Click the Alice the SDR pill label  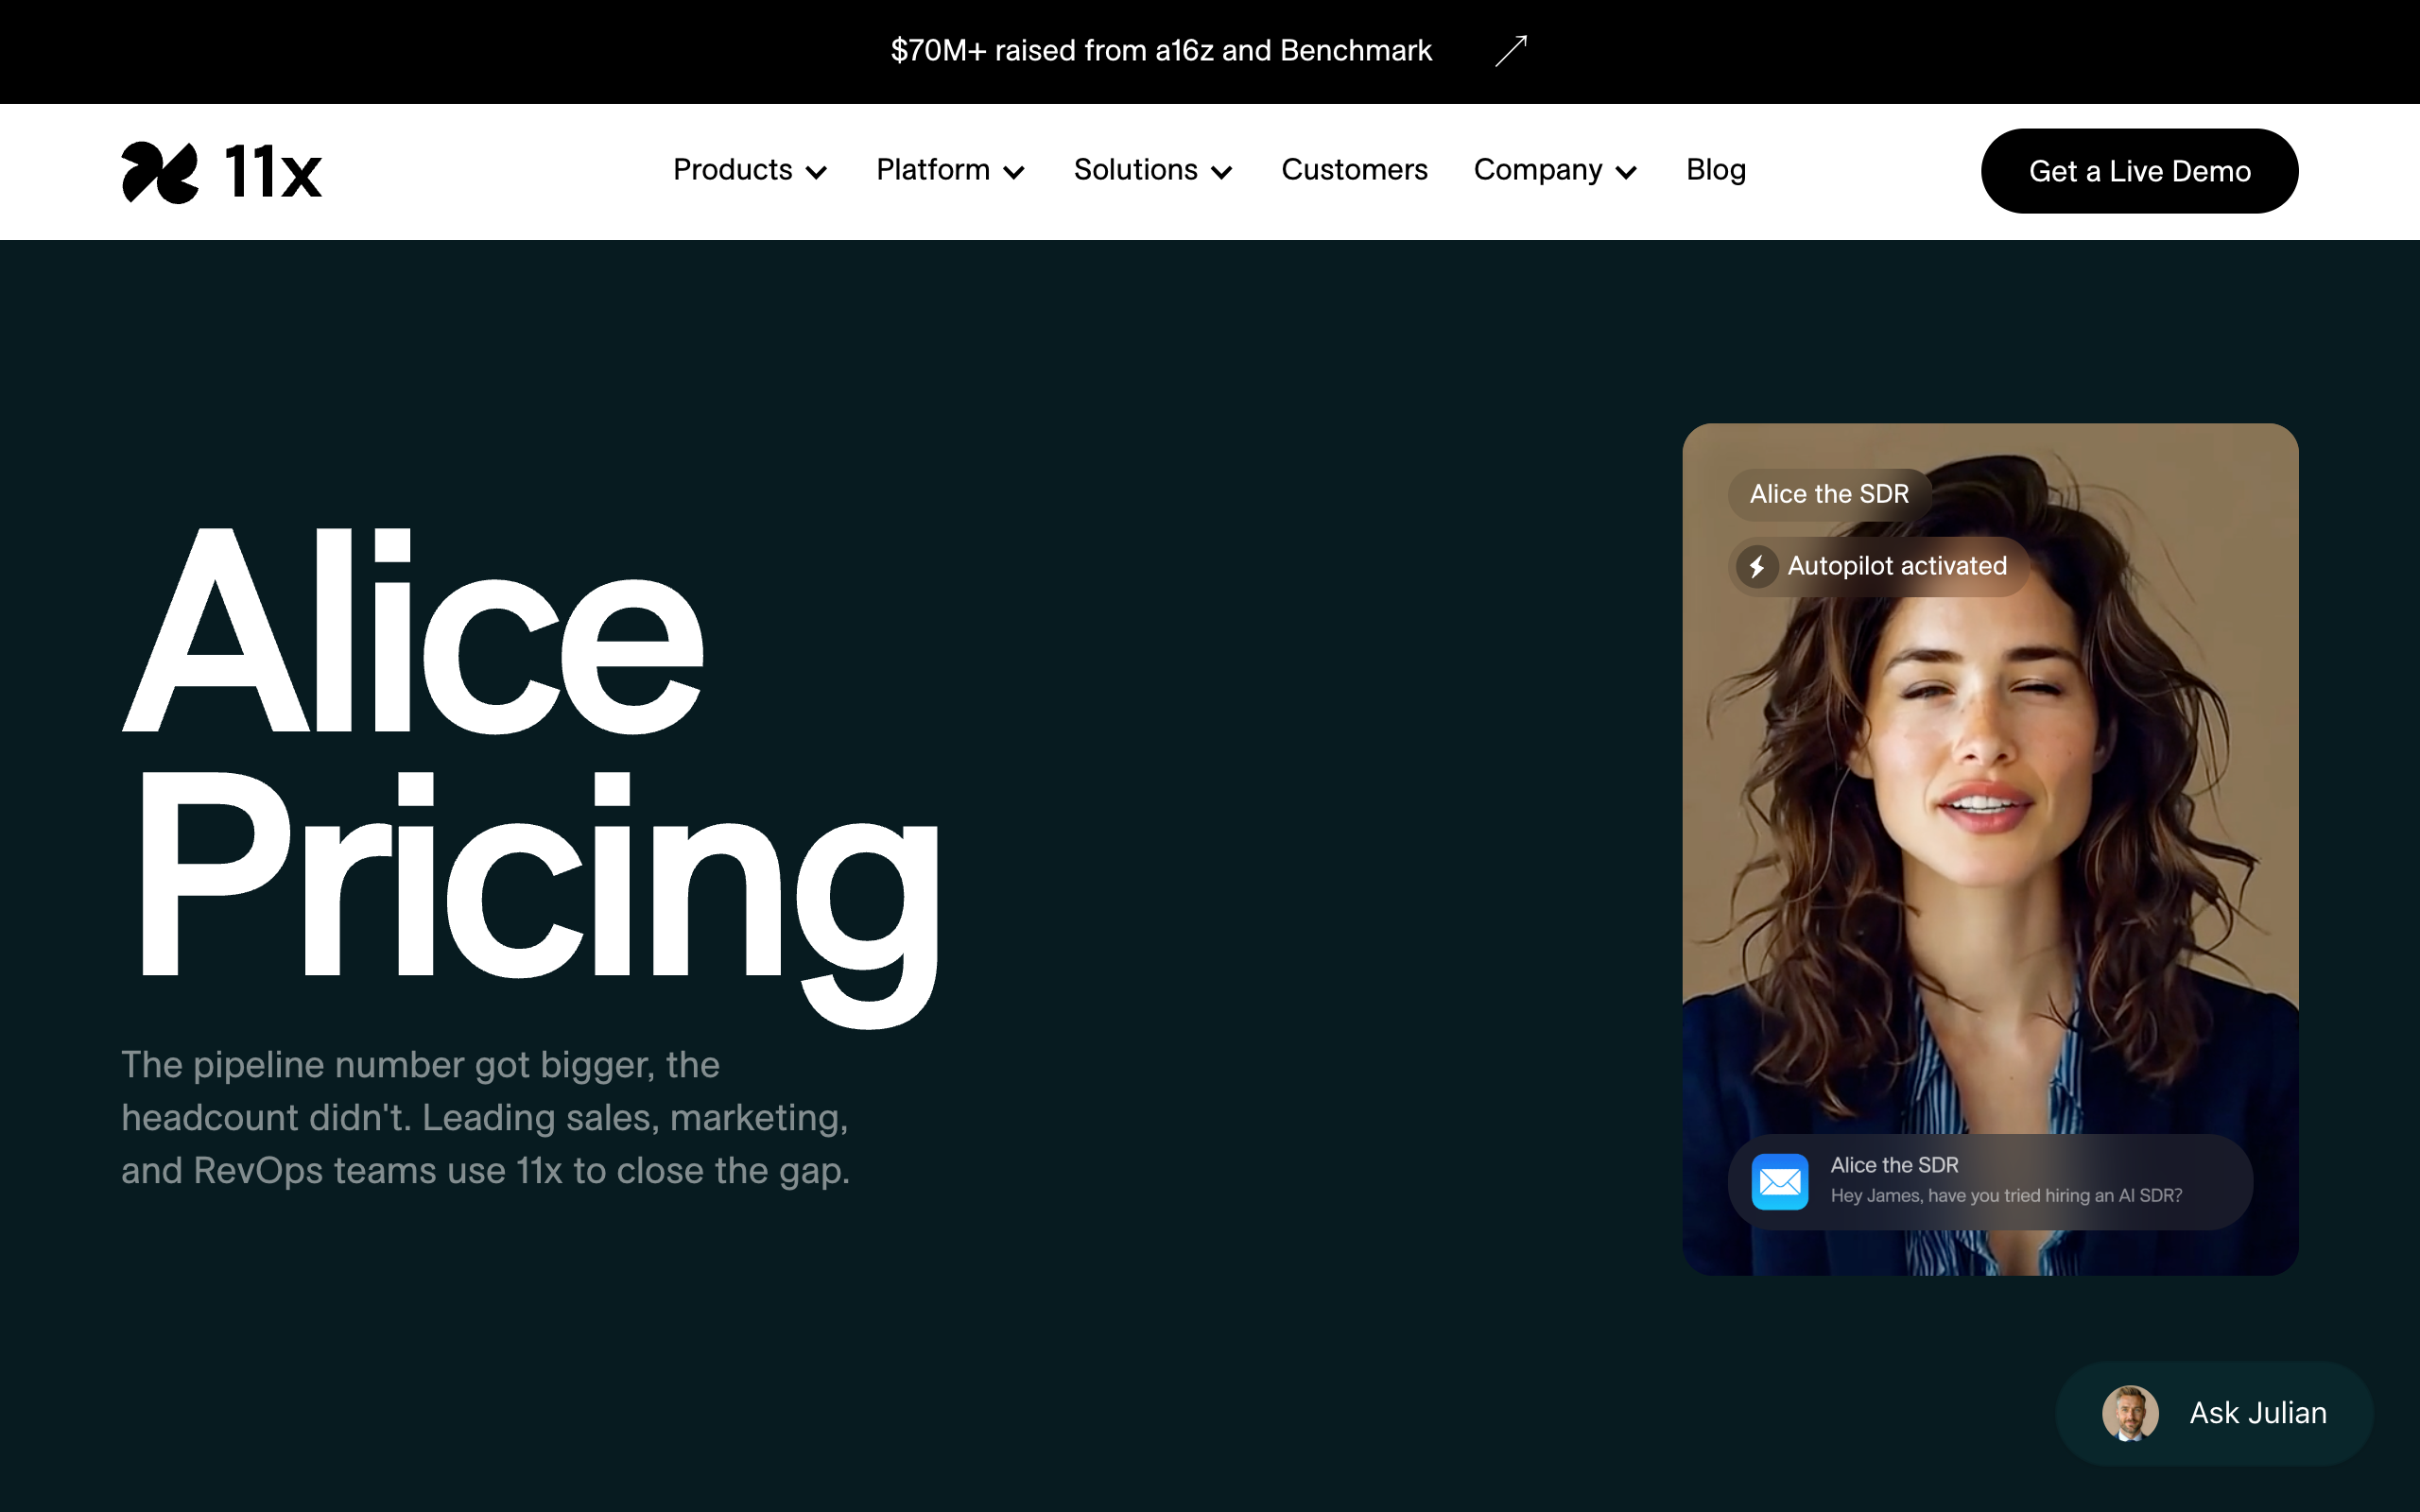(x=1829, y=494)
